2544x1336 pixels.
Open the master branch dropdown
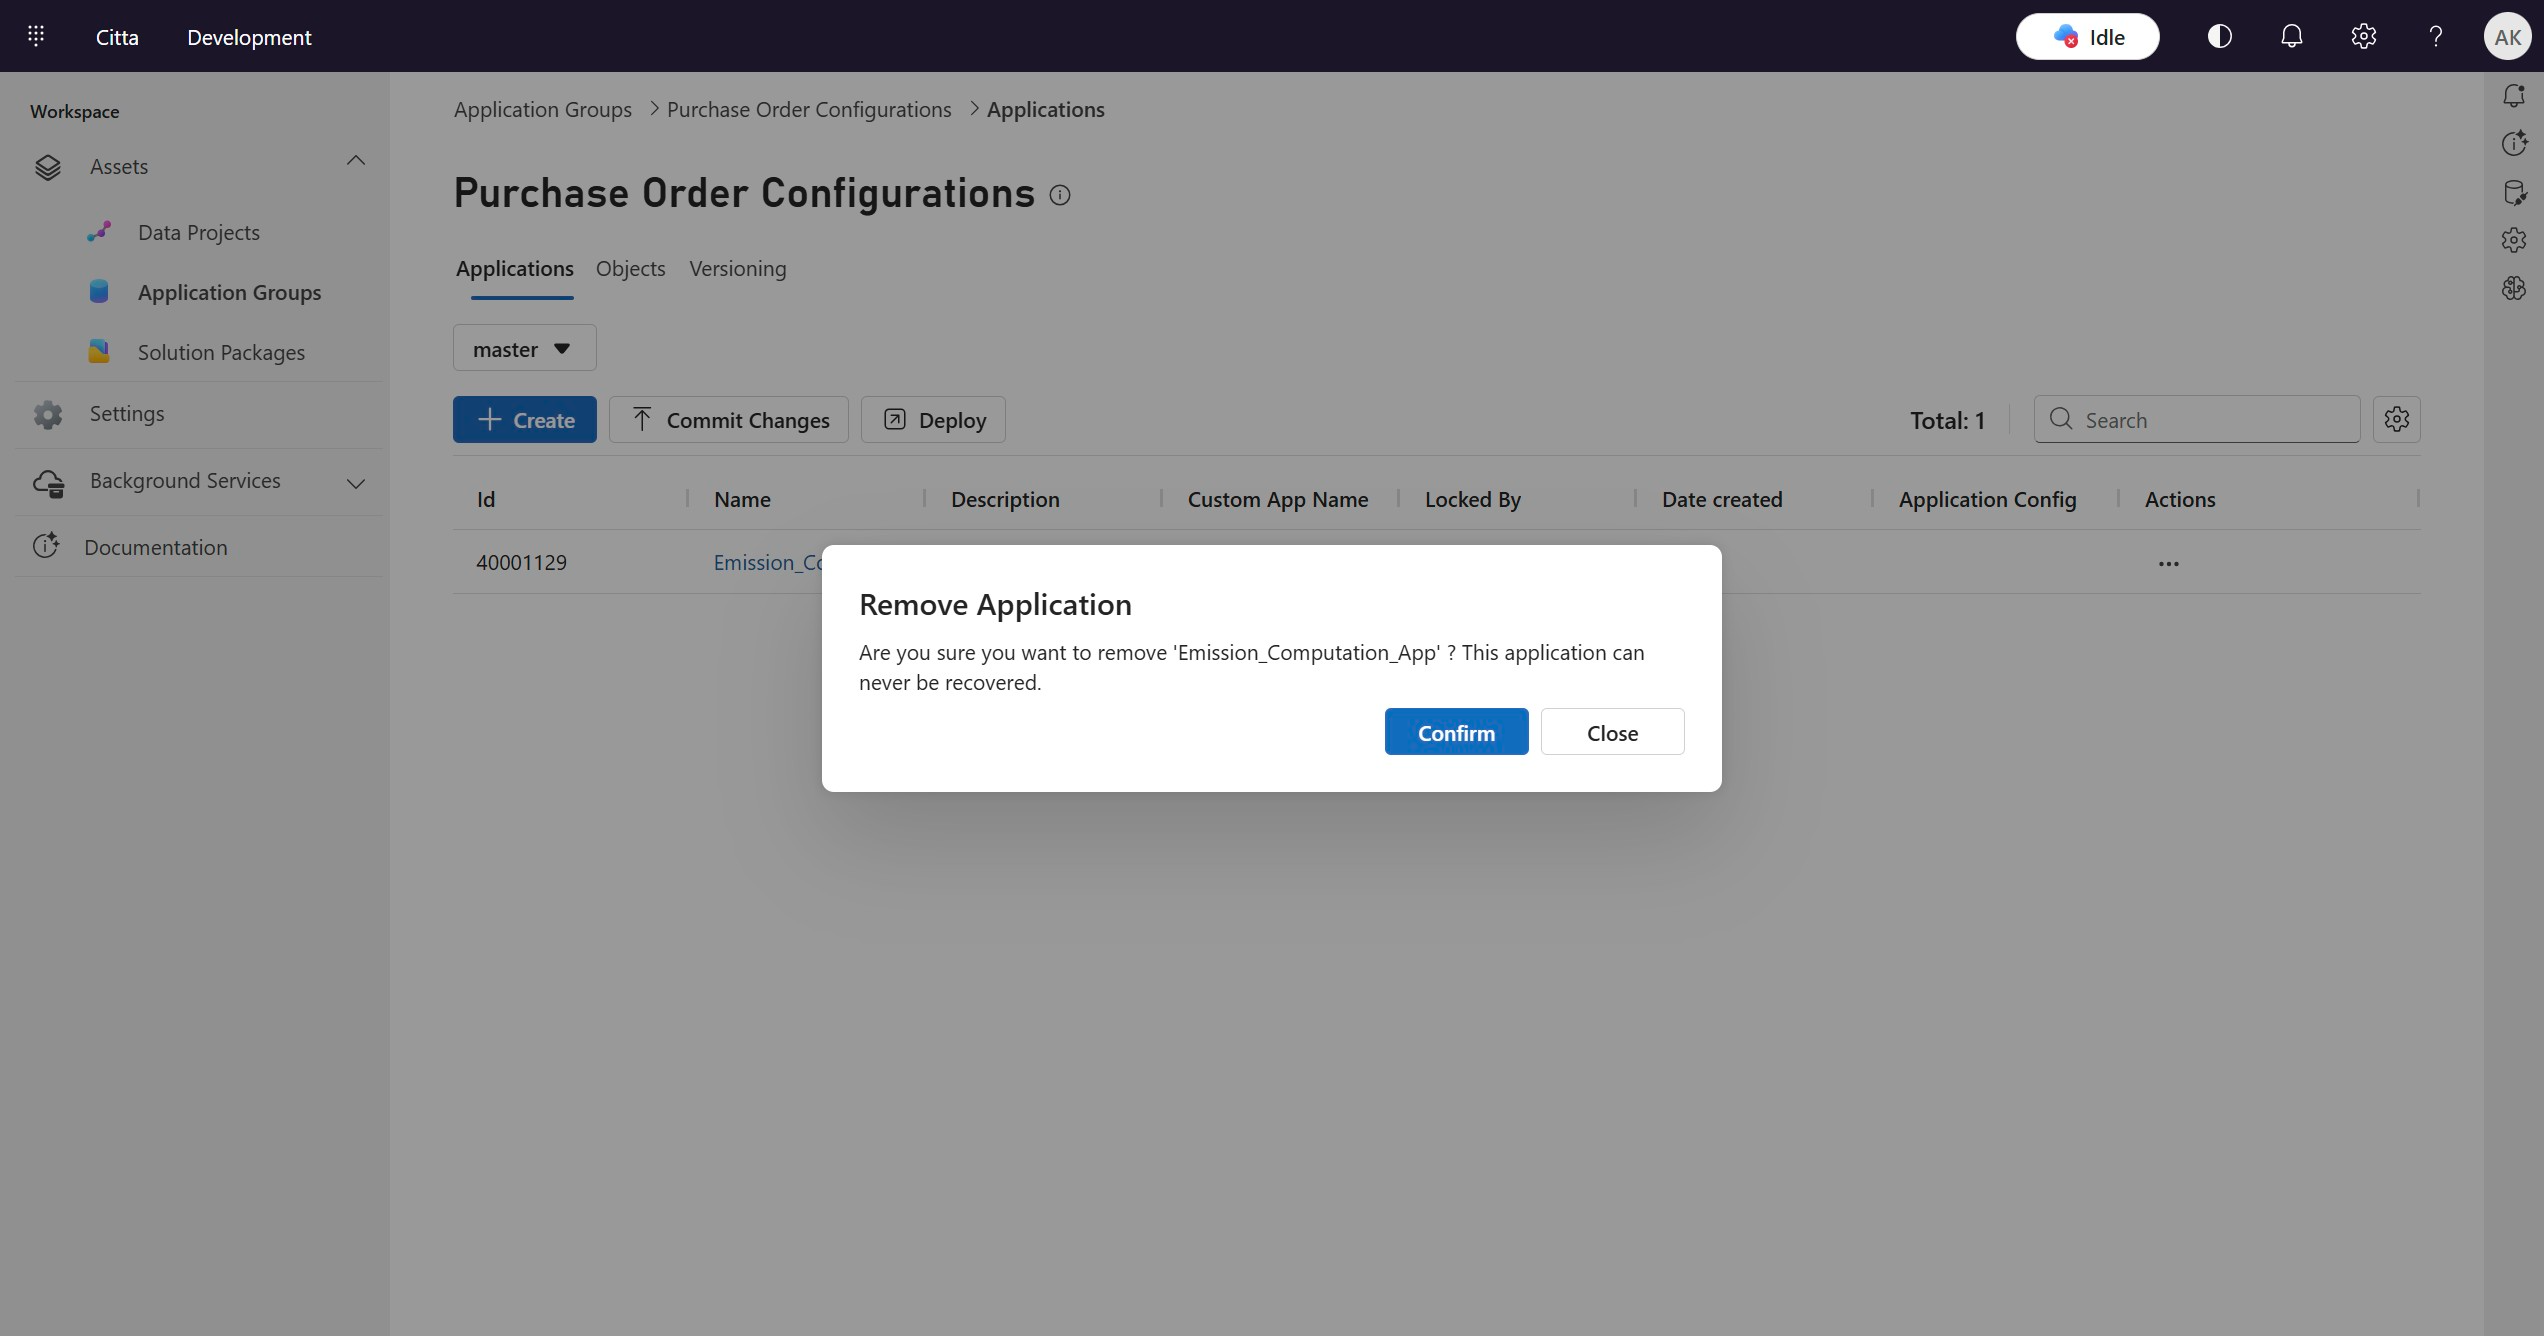pos(524,348)
